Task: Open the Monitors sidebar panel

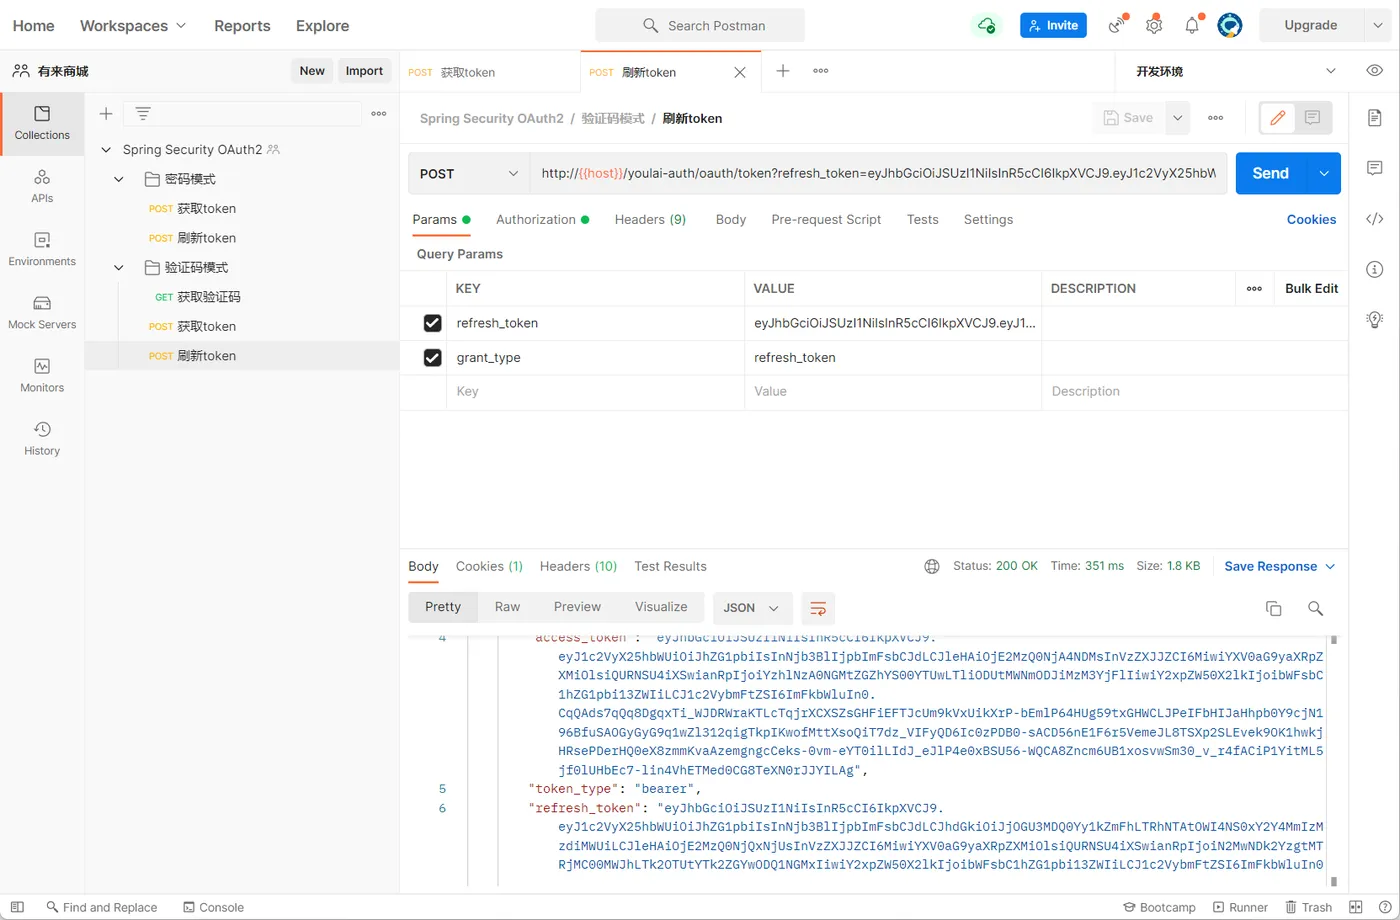Action: point(42,375)
